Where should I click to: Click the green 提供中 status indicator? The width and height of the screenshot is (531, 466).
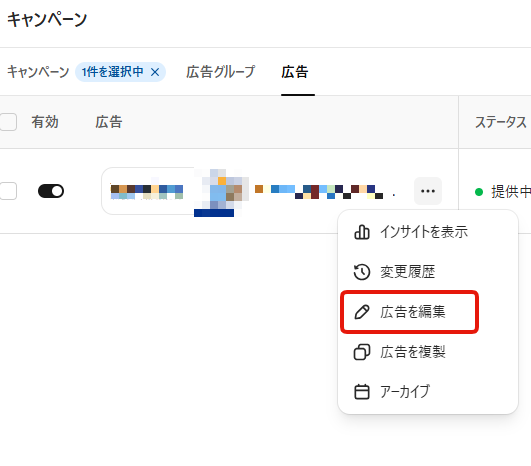point(479,192)
